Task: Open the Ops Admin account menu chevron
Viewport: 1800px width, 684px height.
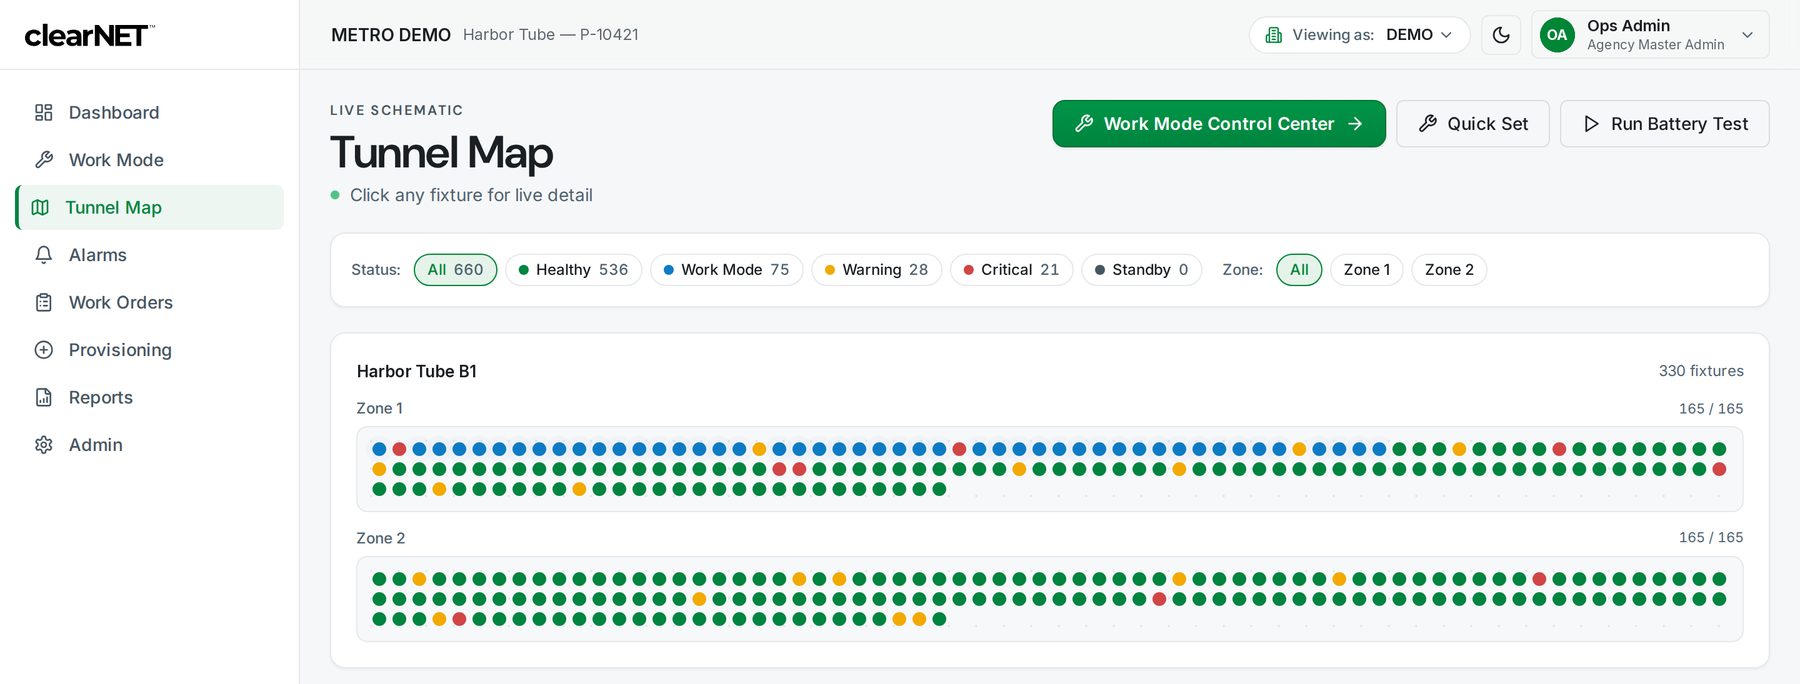Action: click(x=1747, y=35)
